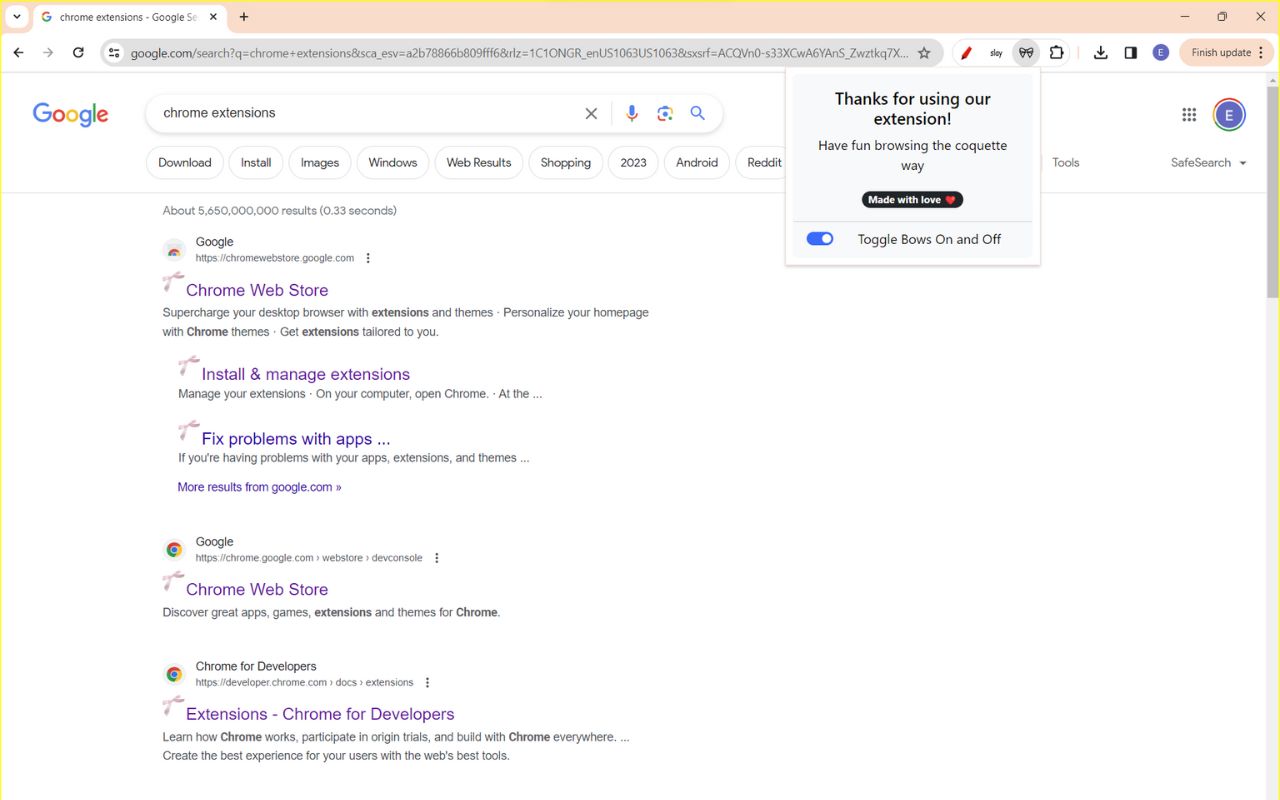Select the Windows filter chip
This screenshot has width=1280, height=800.
pyautogui.click(x=393, y=163)
